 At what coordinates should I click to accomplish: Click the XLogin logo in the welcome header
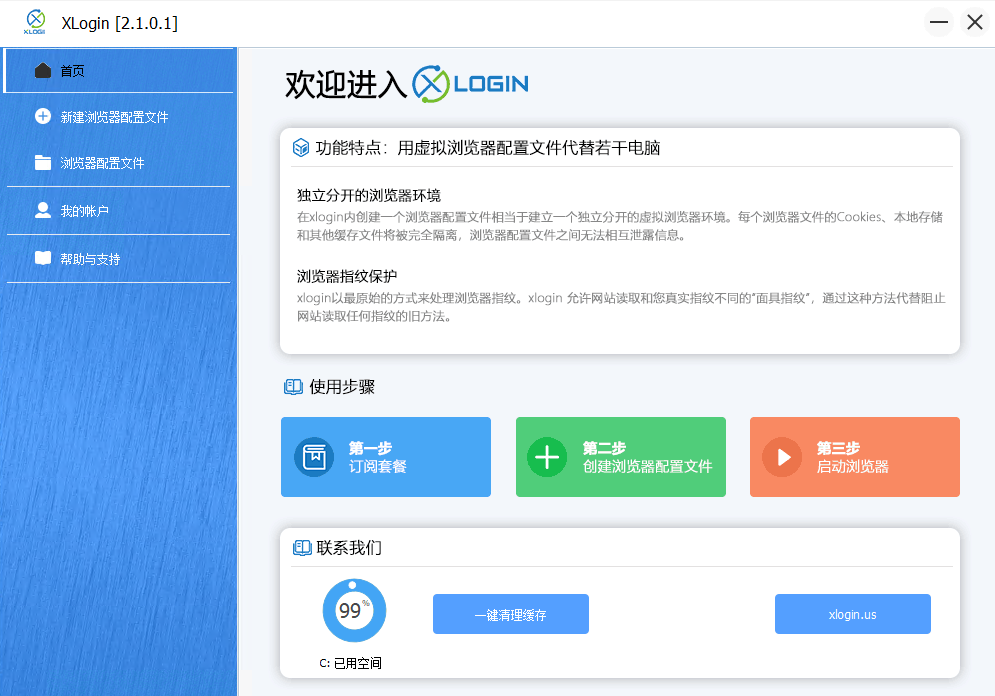[470, 84]
